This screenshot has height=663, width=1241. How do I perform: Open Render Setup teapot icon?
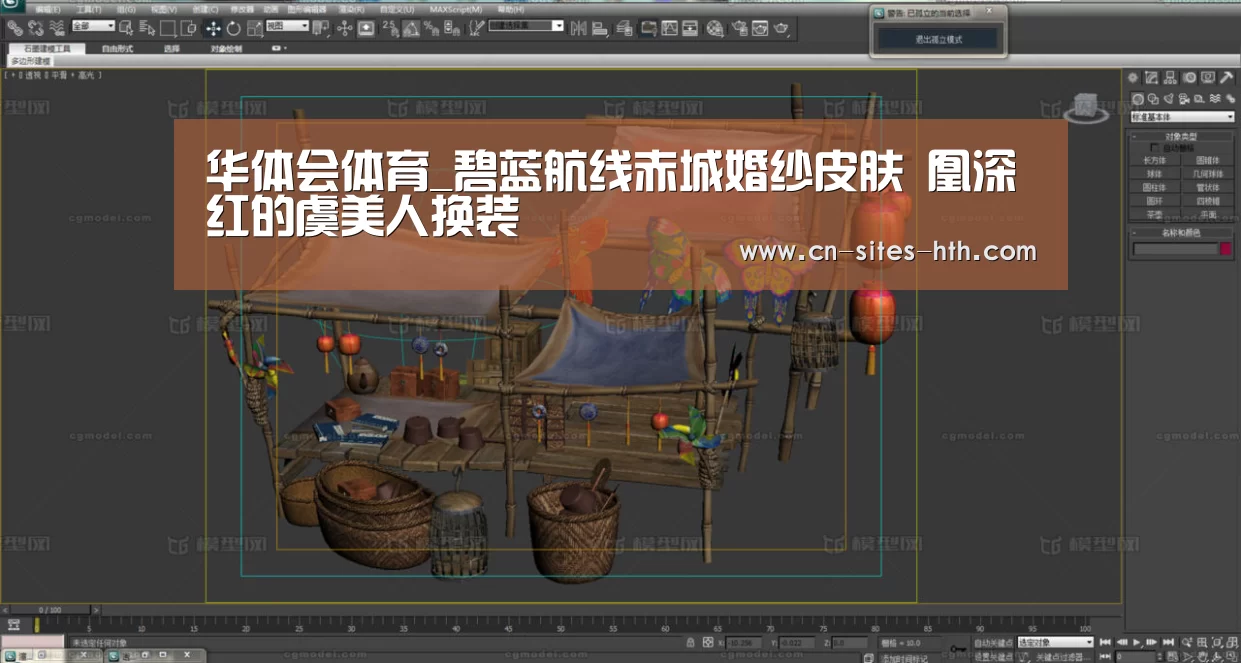739,28
